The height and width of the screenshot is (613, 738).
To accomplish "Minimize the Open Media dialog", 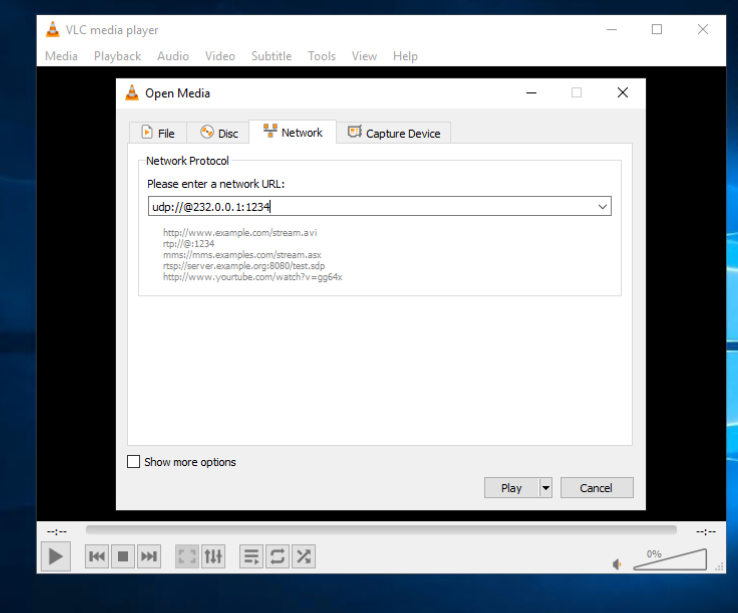I will pos(531,93).
